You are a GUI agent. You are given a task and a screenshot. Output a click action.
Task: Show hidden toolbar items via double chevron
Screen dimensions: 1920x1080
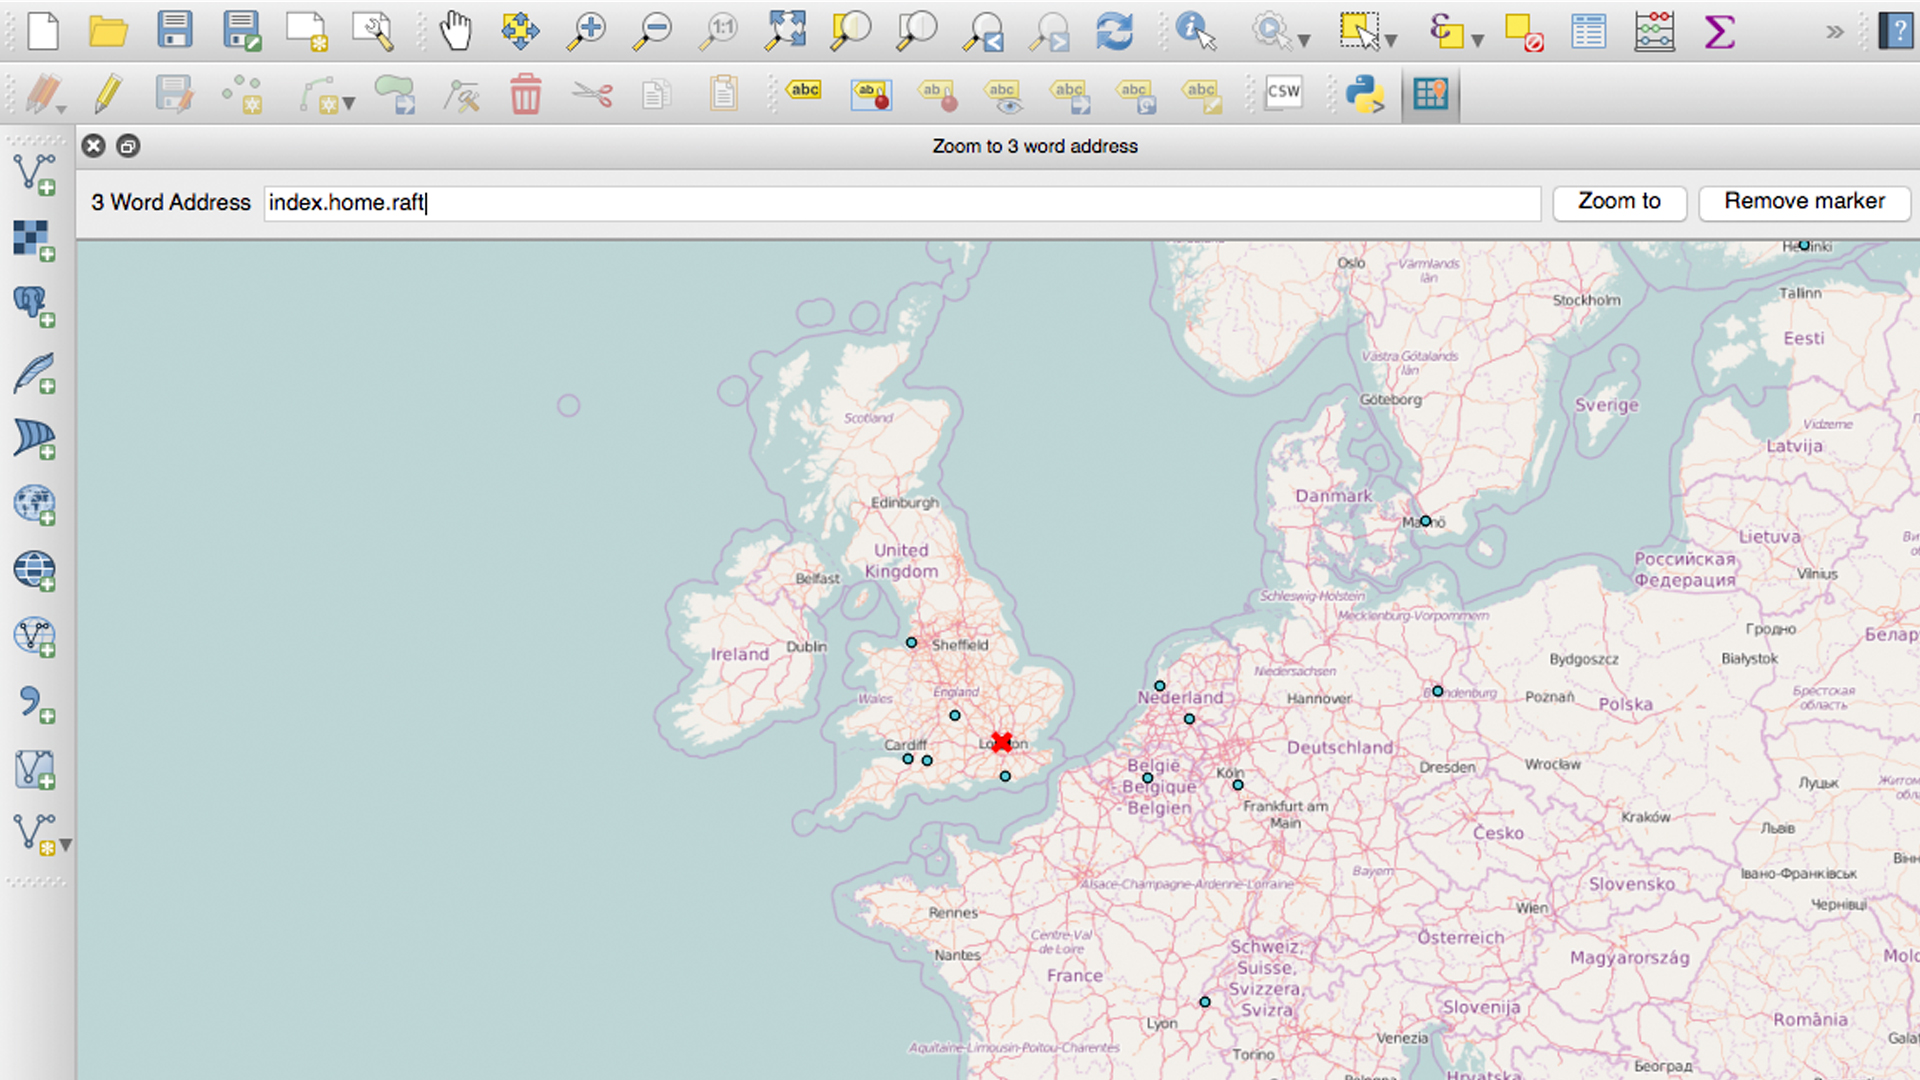(1835, 31)
